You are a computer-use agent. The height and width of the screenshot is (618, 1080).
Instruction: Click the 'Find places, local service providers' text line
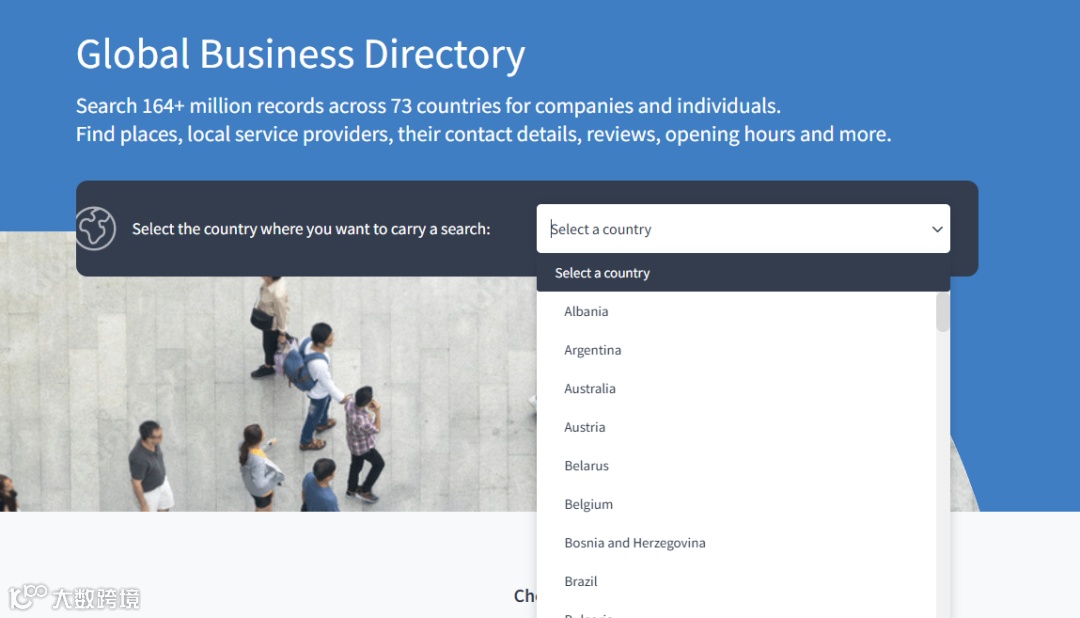click(x=484, y=134)
